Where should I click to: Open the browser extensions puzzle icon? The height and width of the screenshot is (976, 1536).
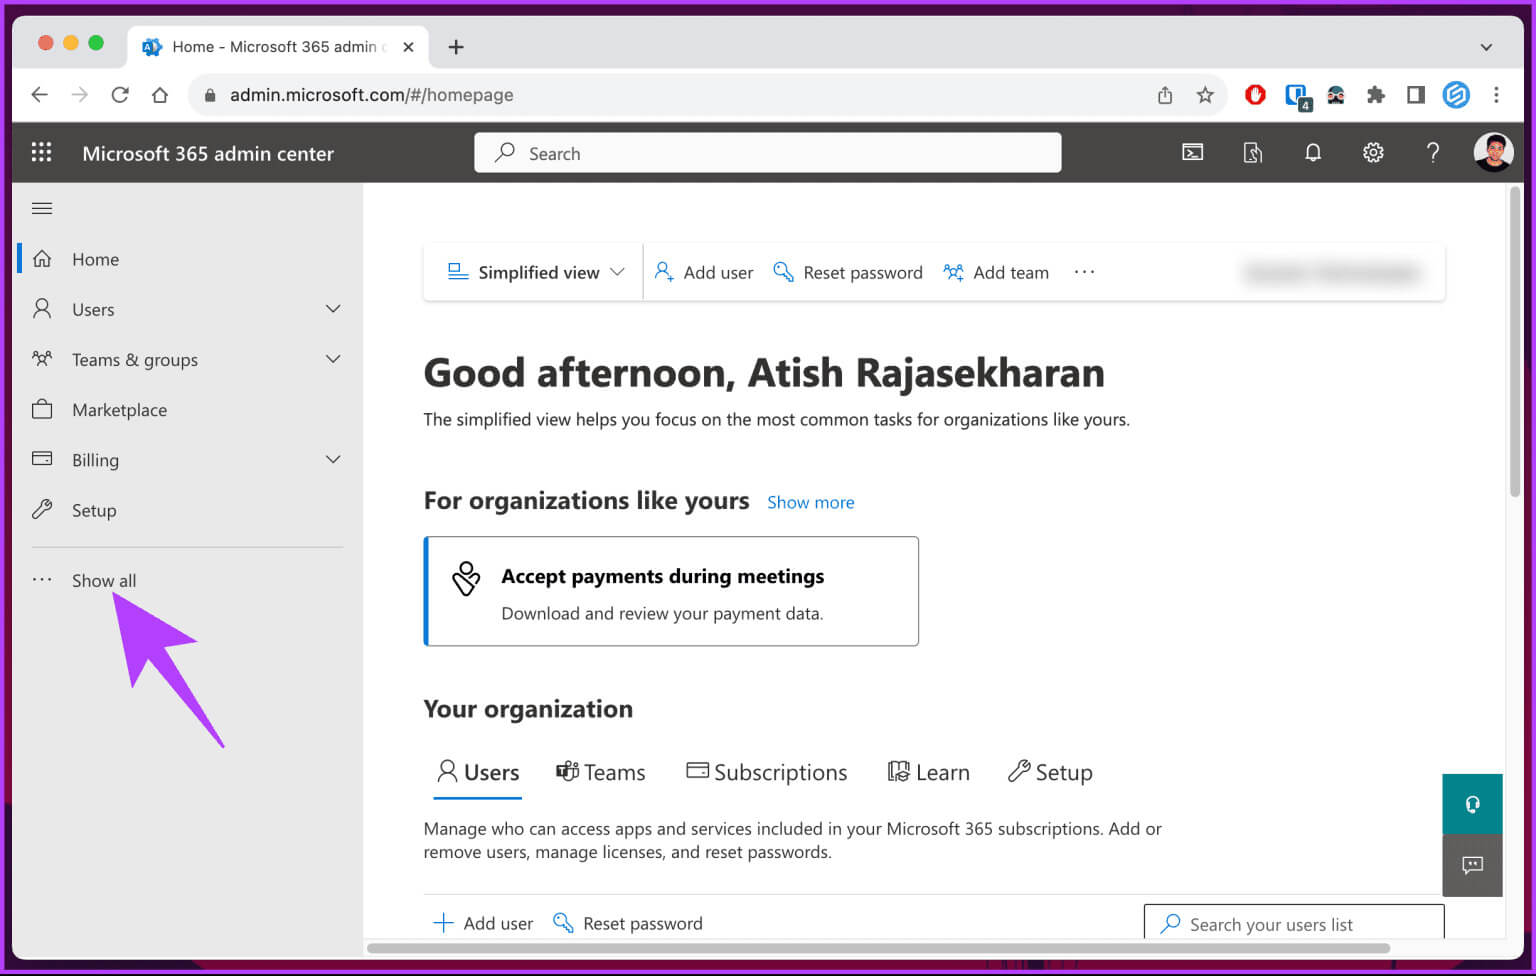pyautogui.click(x=1376, y=95)
